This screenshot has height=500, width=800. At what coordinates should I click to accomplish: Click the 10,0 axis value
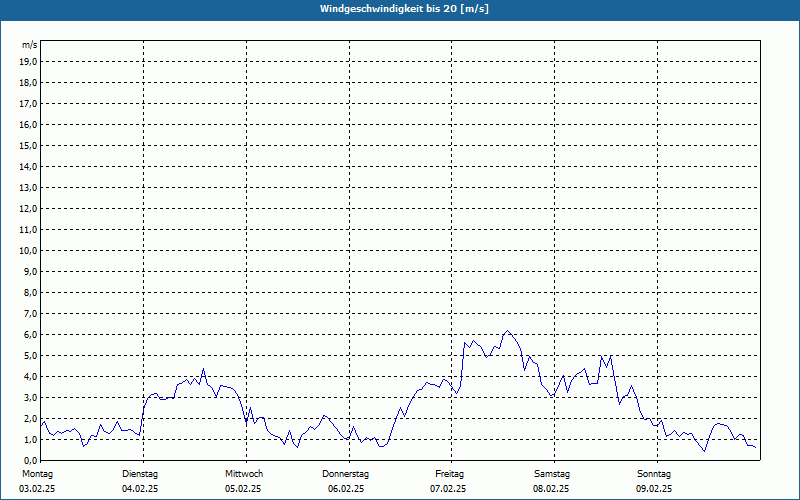click(x=29, y=251)
